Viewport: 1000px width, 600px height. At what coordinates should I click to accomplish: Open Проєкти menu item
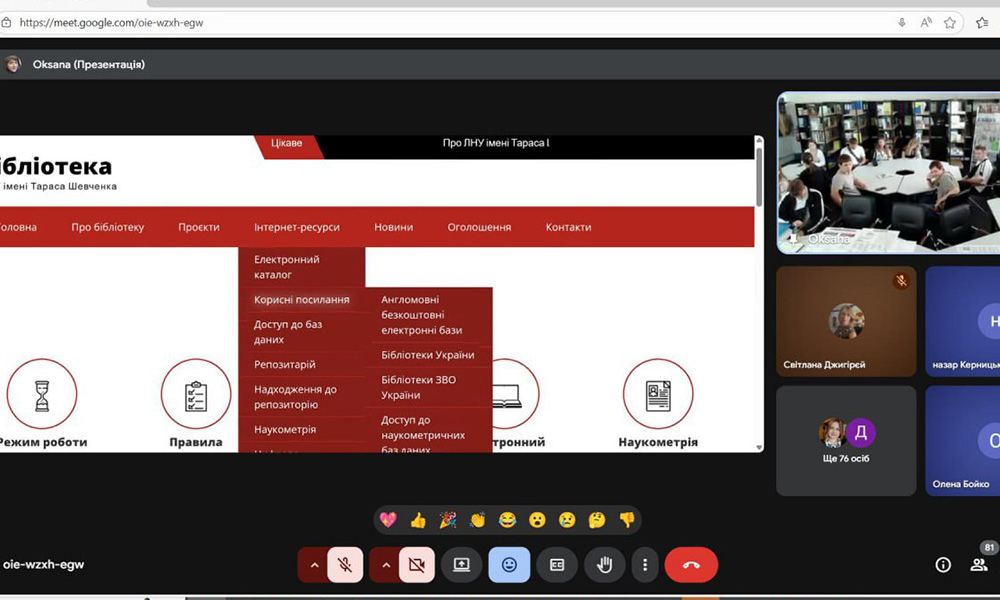pyautogui.click(x=199, y=227)
